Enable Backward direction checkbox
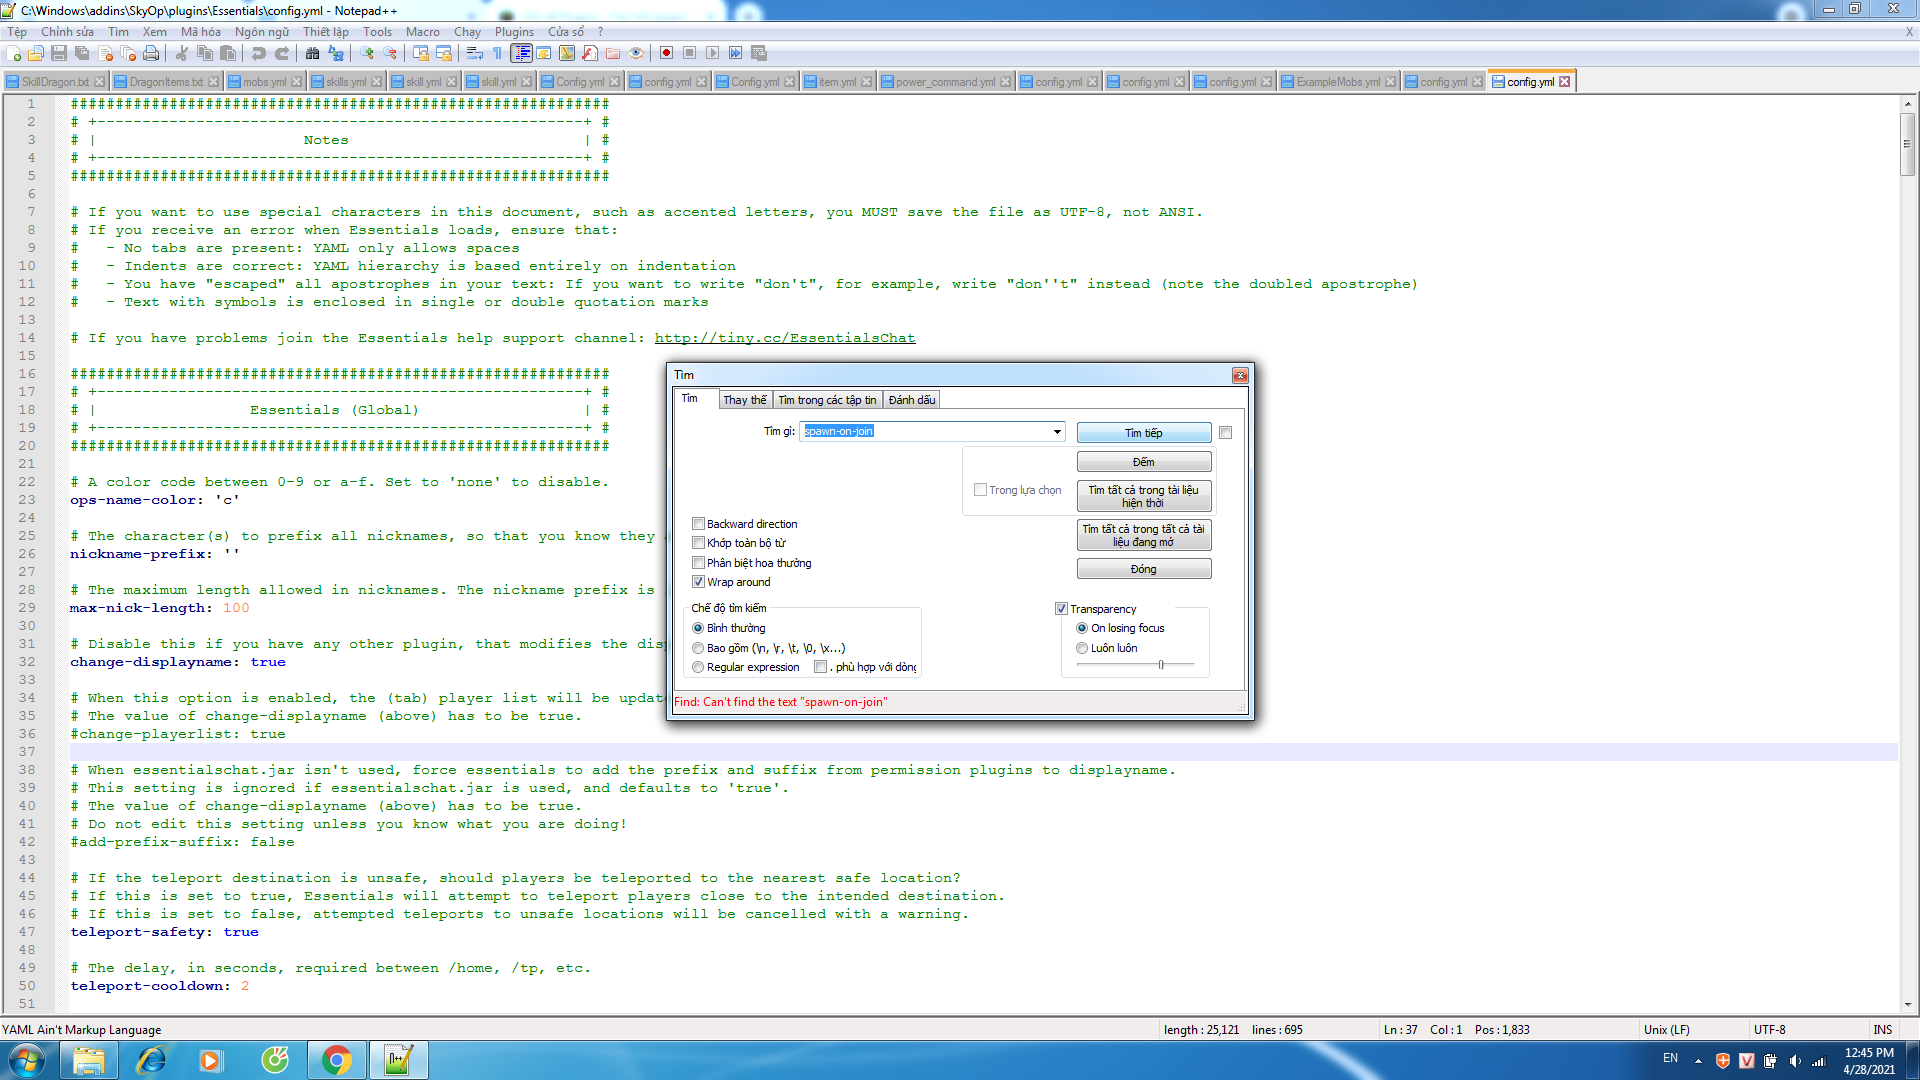The height and width of the screenshot is (1080, 1920). pyautogui.click(x=699, y=524)
